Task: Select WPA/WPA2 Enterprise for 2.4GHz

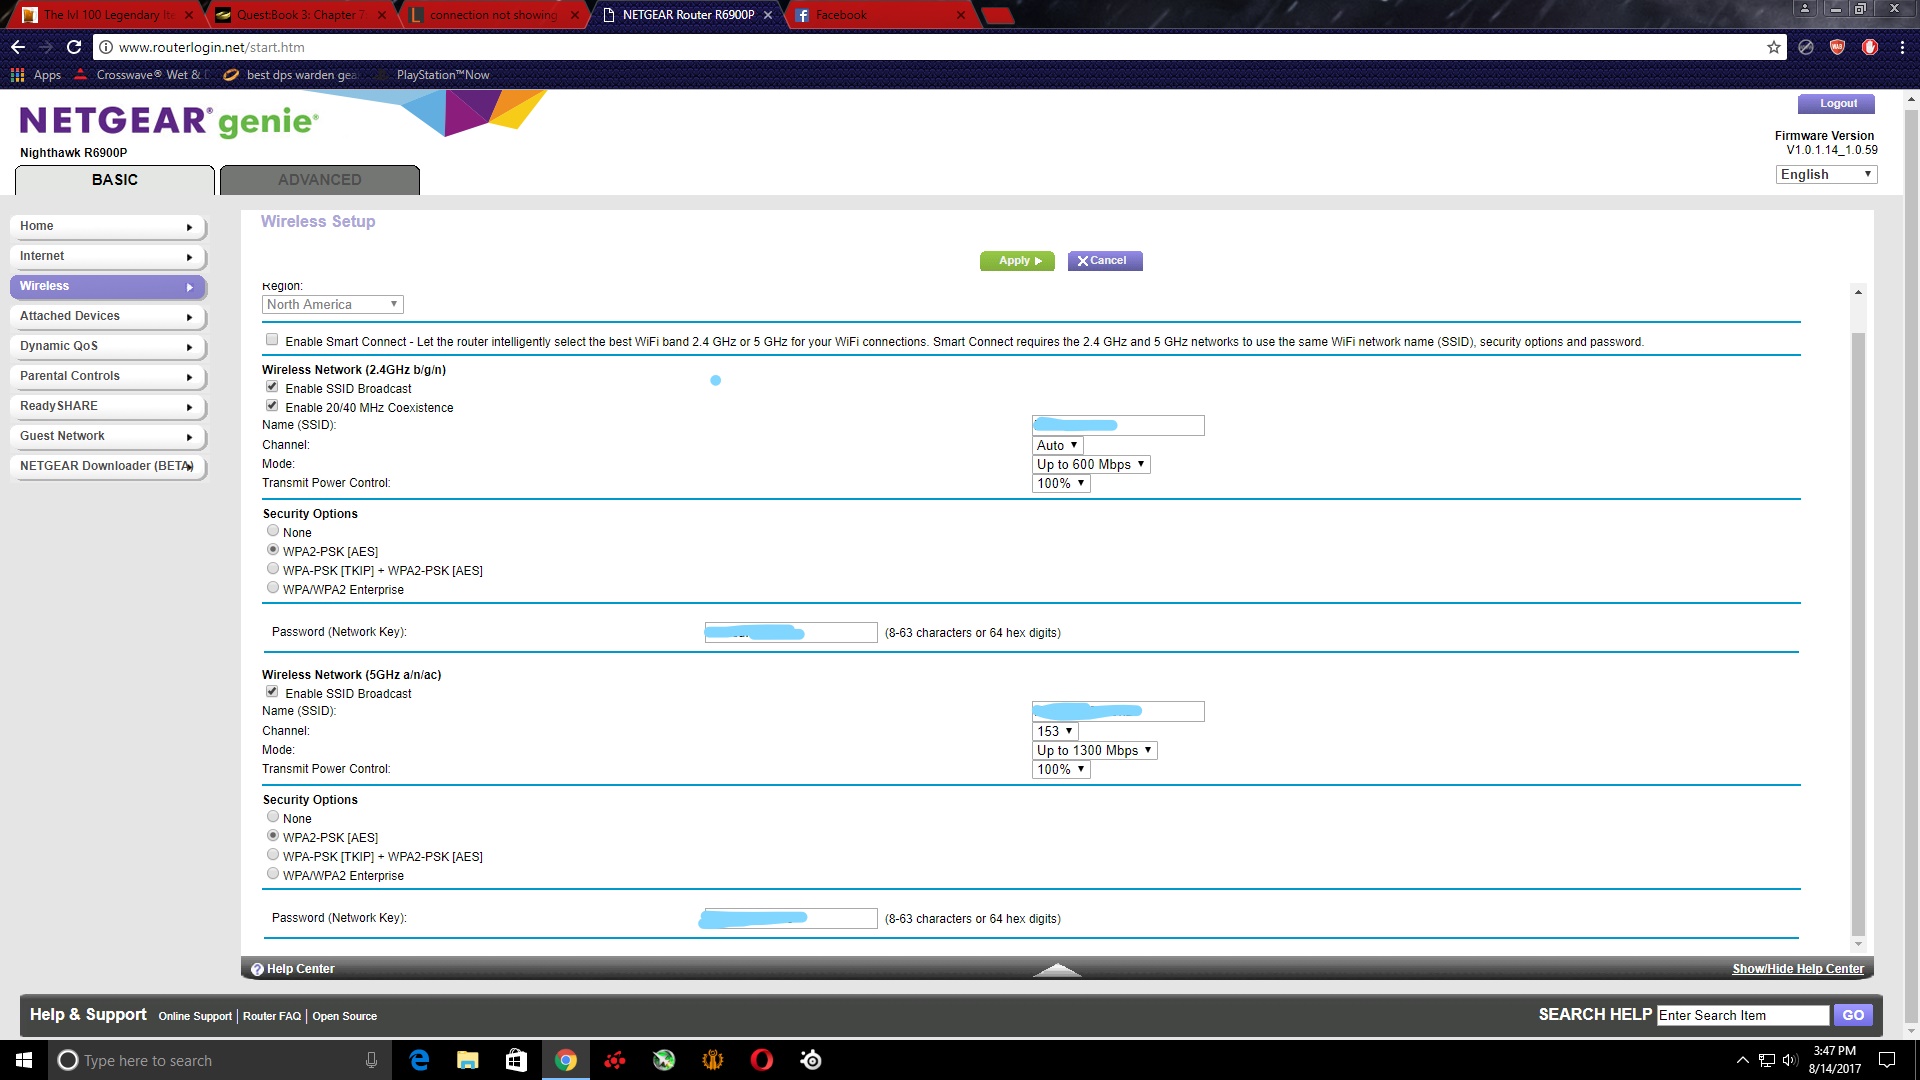Action: (x=273, y=588)
